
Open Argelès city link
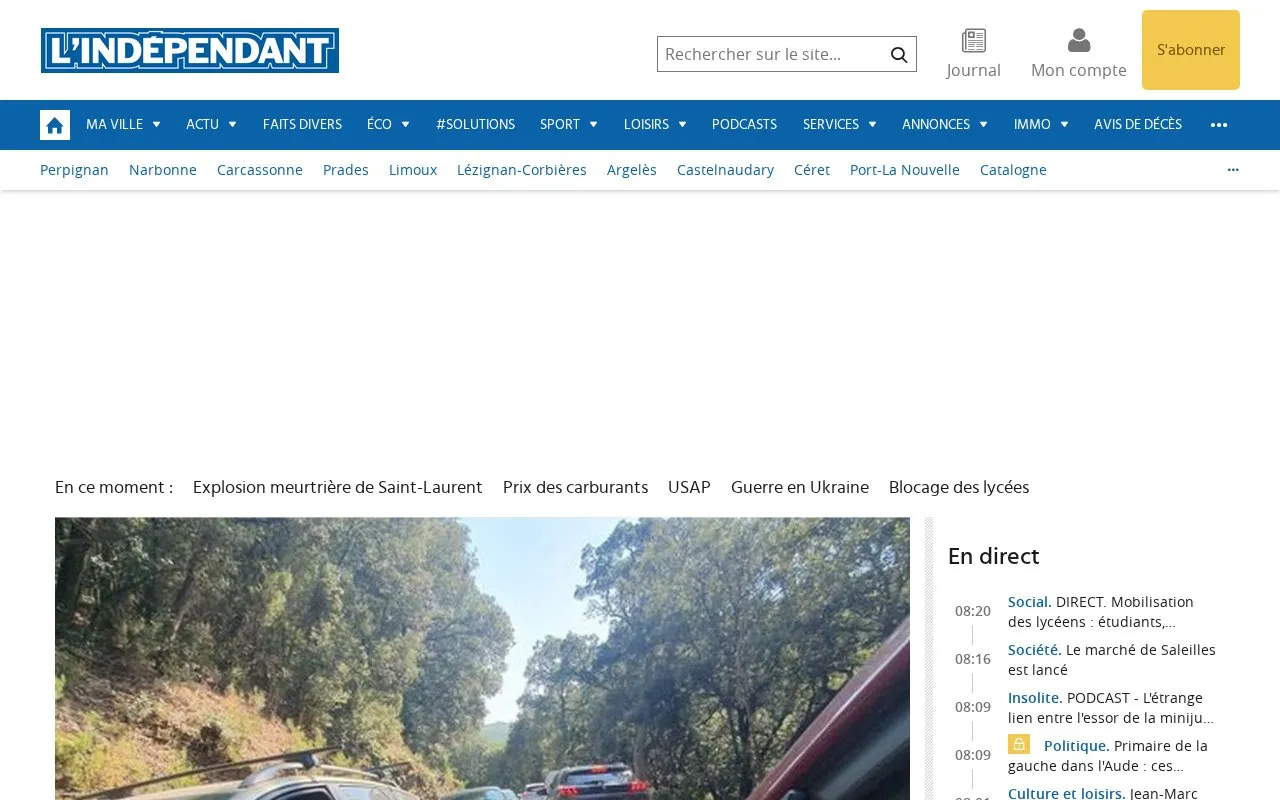click(632, 170)
